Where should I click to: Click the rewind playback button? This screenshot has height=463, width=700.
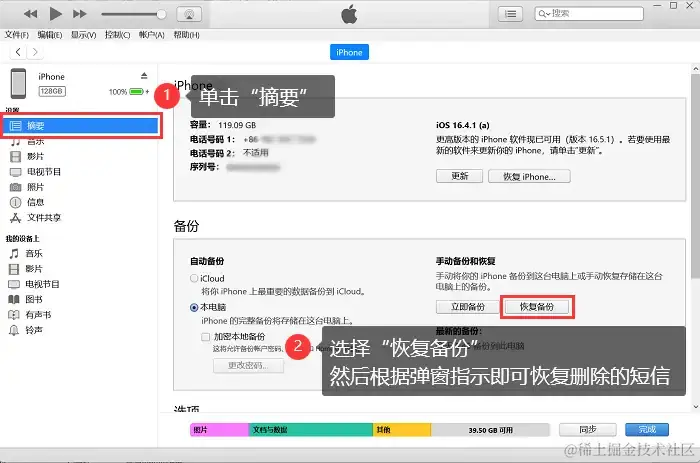(31, 14)
